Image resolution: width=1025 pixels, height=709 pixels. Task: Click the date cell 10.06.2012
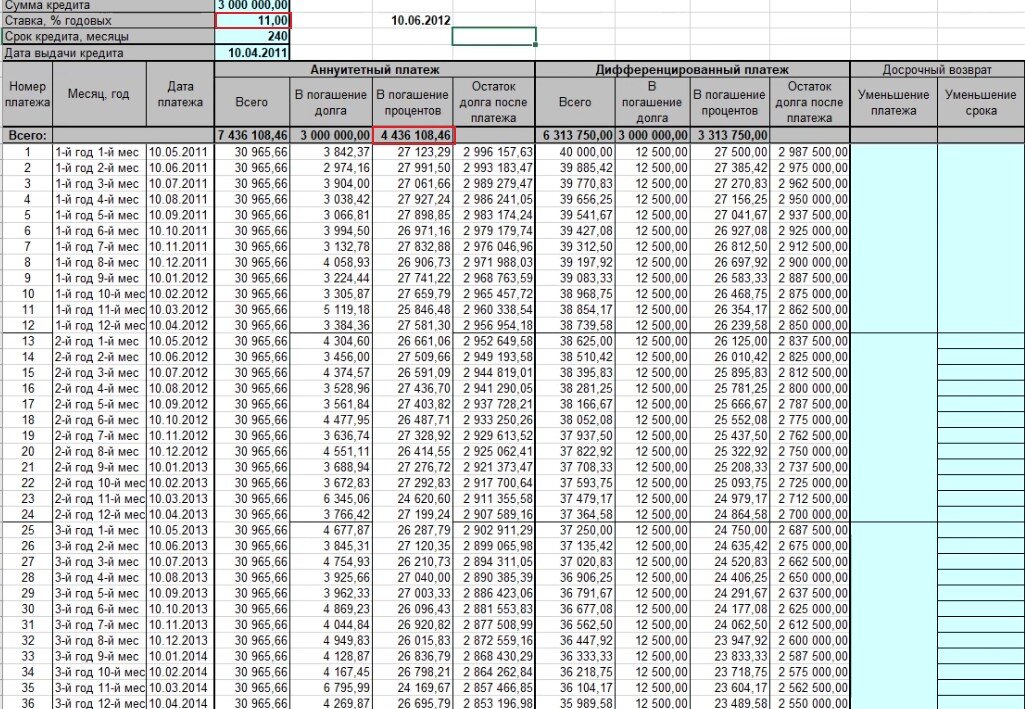click(412, 20)
